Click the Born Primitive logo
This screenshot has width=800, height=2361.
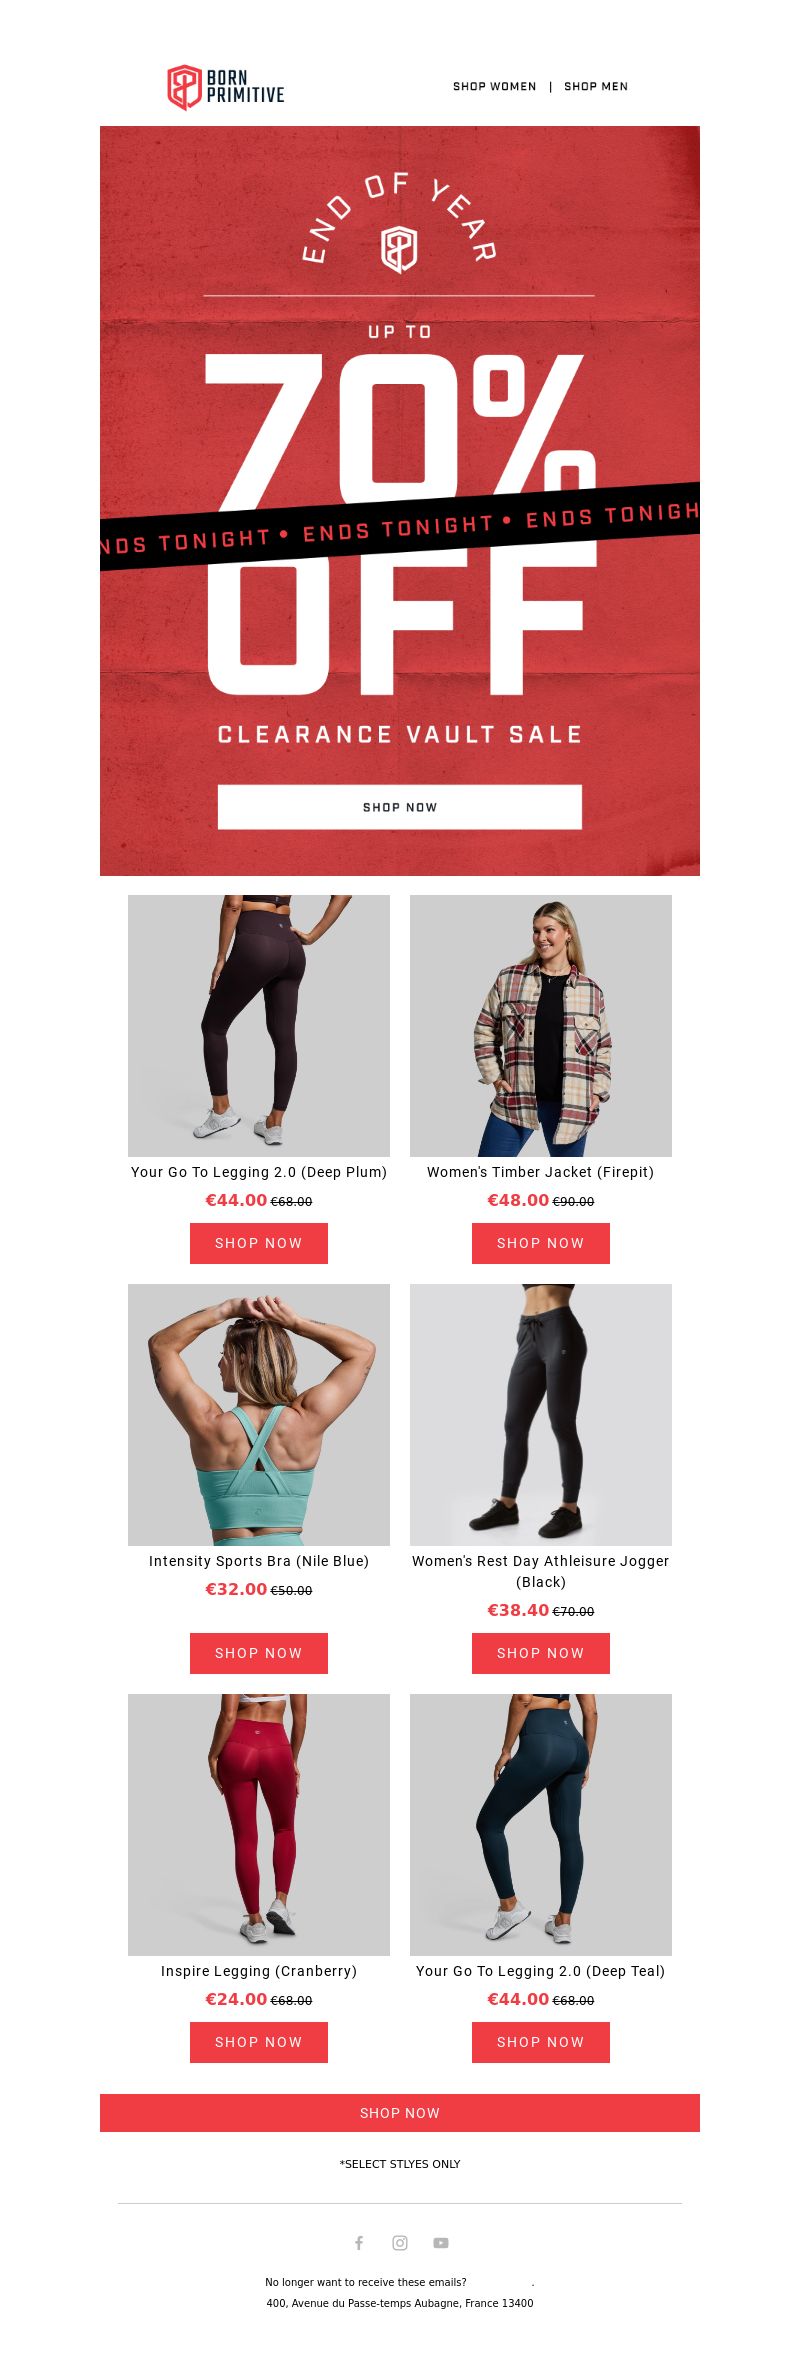(x=226, y=87)
